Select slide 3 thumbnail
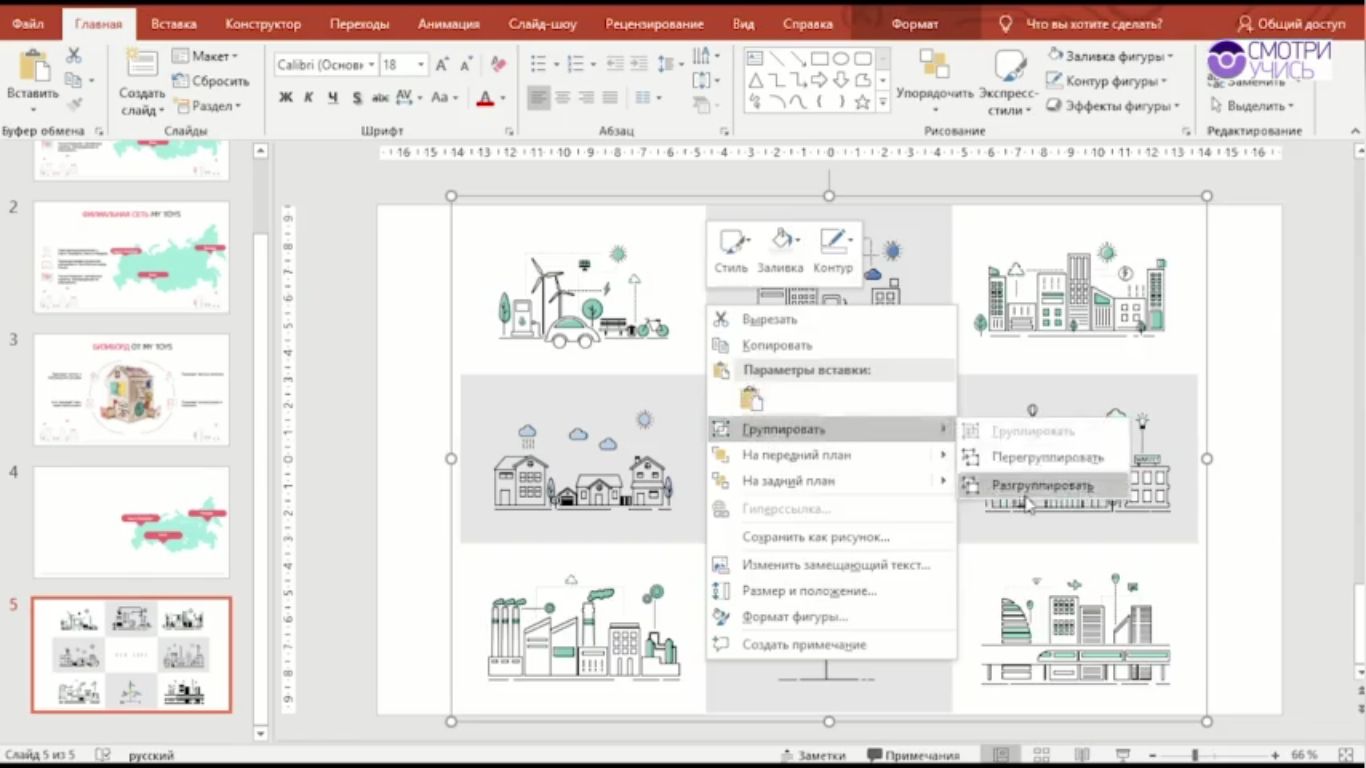The image size is (1366, 768). pos(131,390)
